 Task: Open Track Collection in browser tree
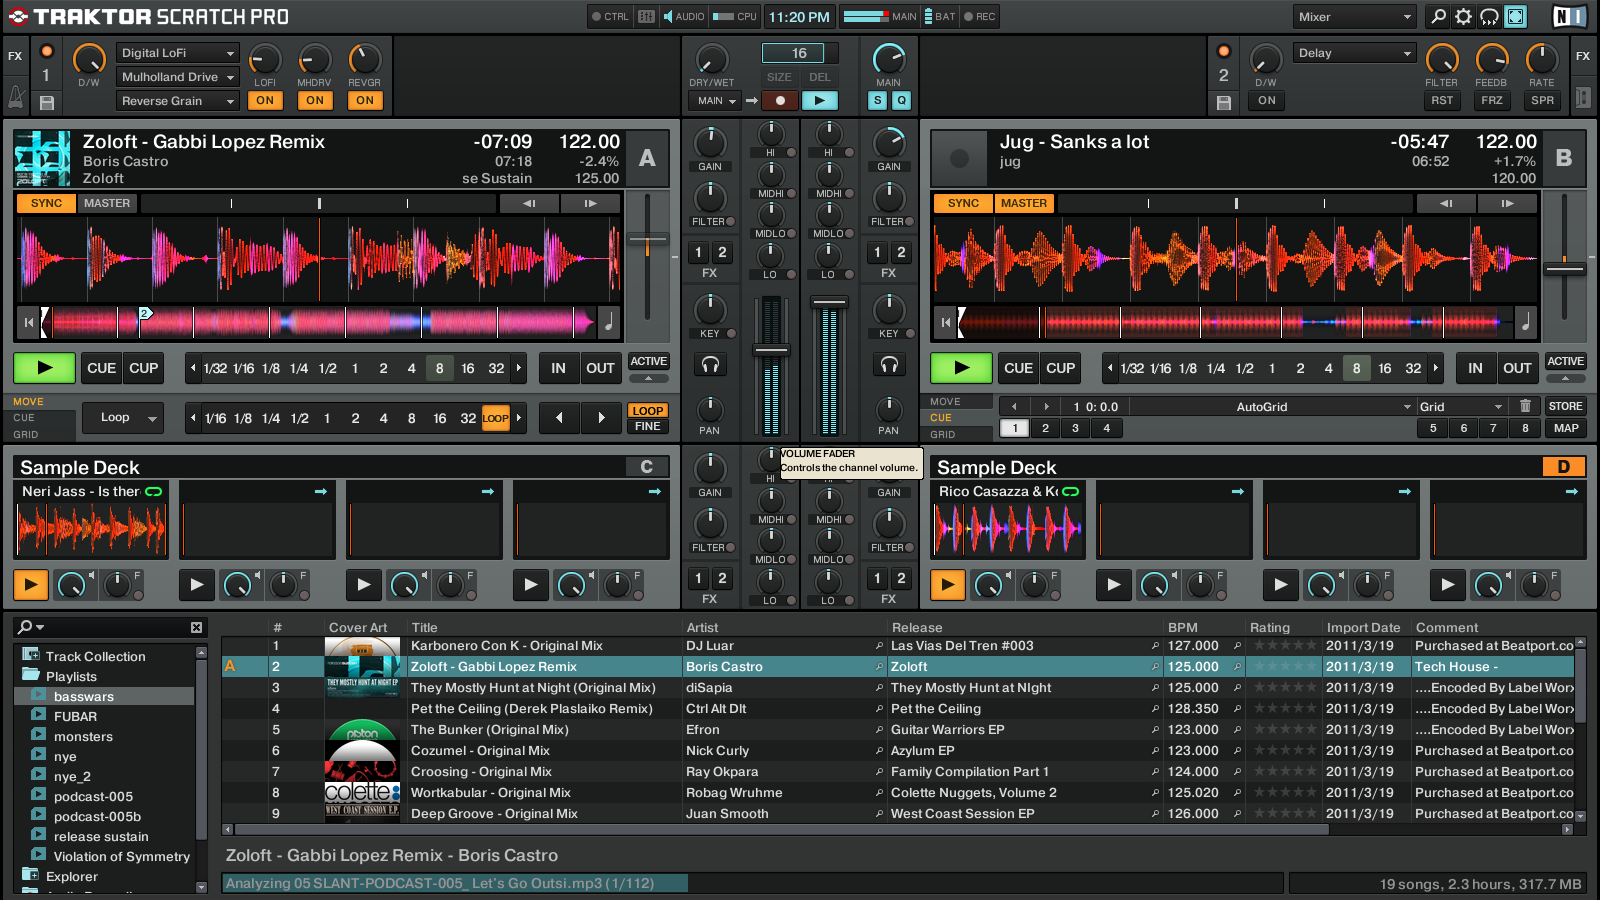coord(95,656)
